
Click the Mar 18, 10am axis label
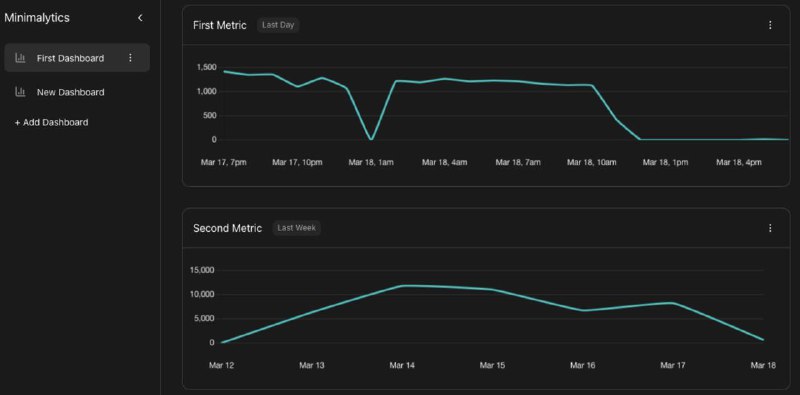[592, 162]
